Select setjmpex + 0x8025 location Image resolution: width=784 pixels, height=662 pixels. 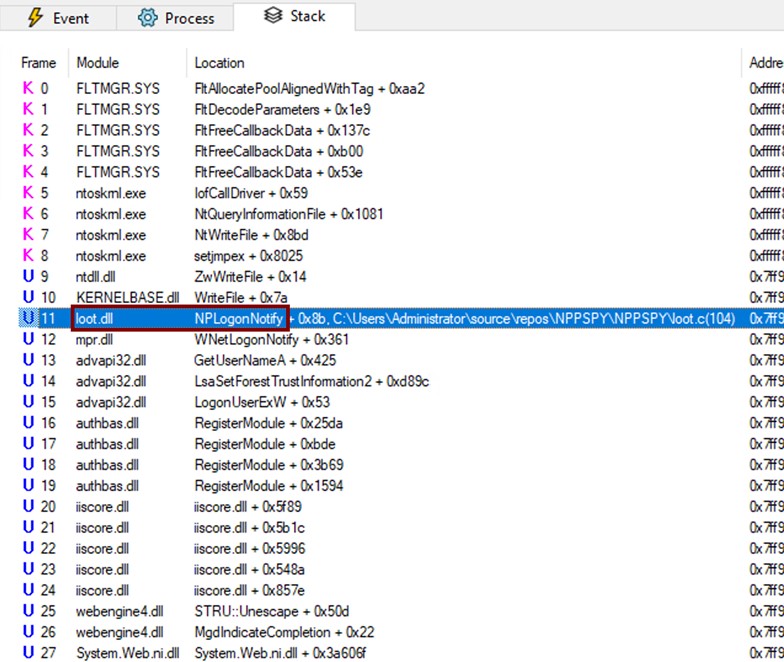pos(248,256)
